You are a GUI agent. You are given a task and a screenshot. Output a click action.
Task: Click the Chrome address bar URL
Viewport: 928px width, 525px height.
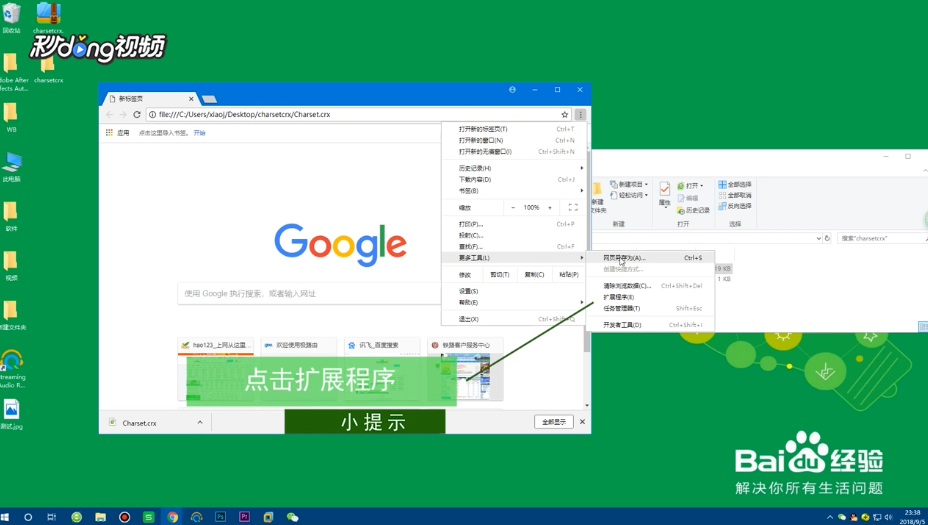(244, 114)
